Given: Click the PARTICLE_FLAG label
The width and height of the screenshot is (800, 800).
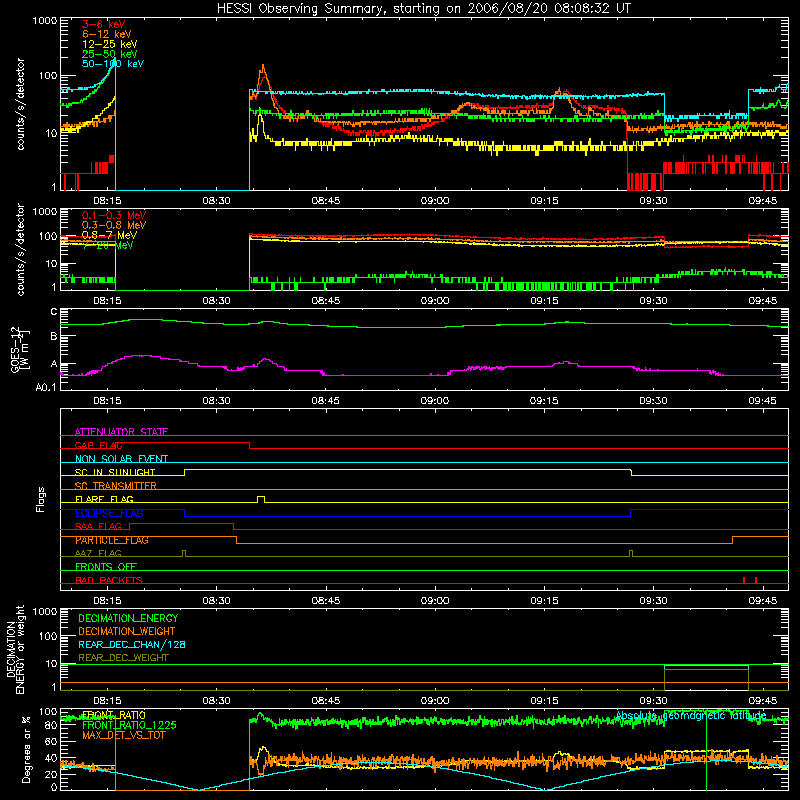Looking at the screenshot, I should 112,540.
